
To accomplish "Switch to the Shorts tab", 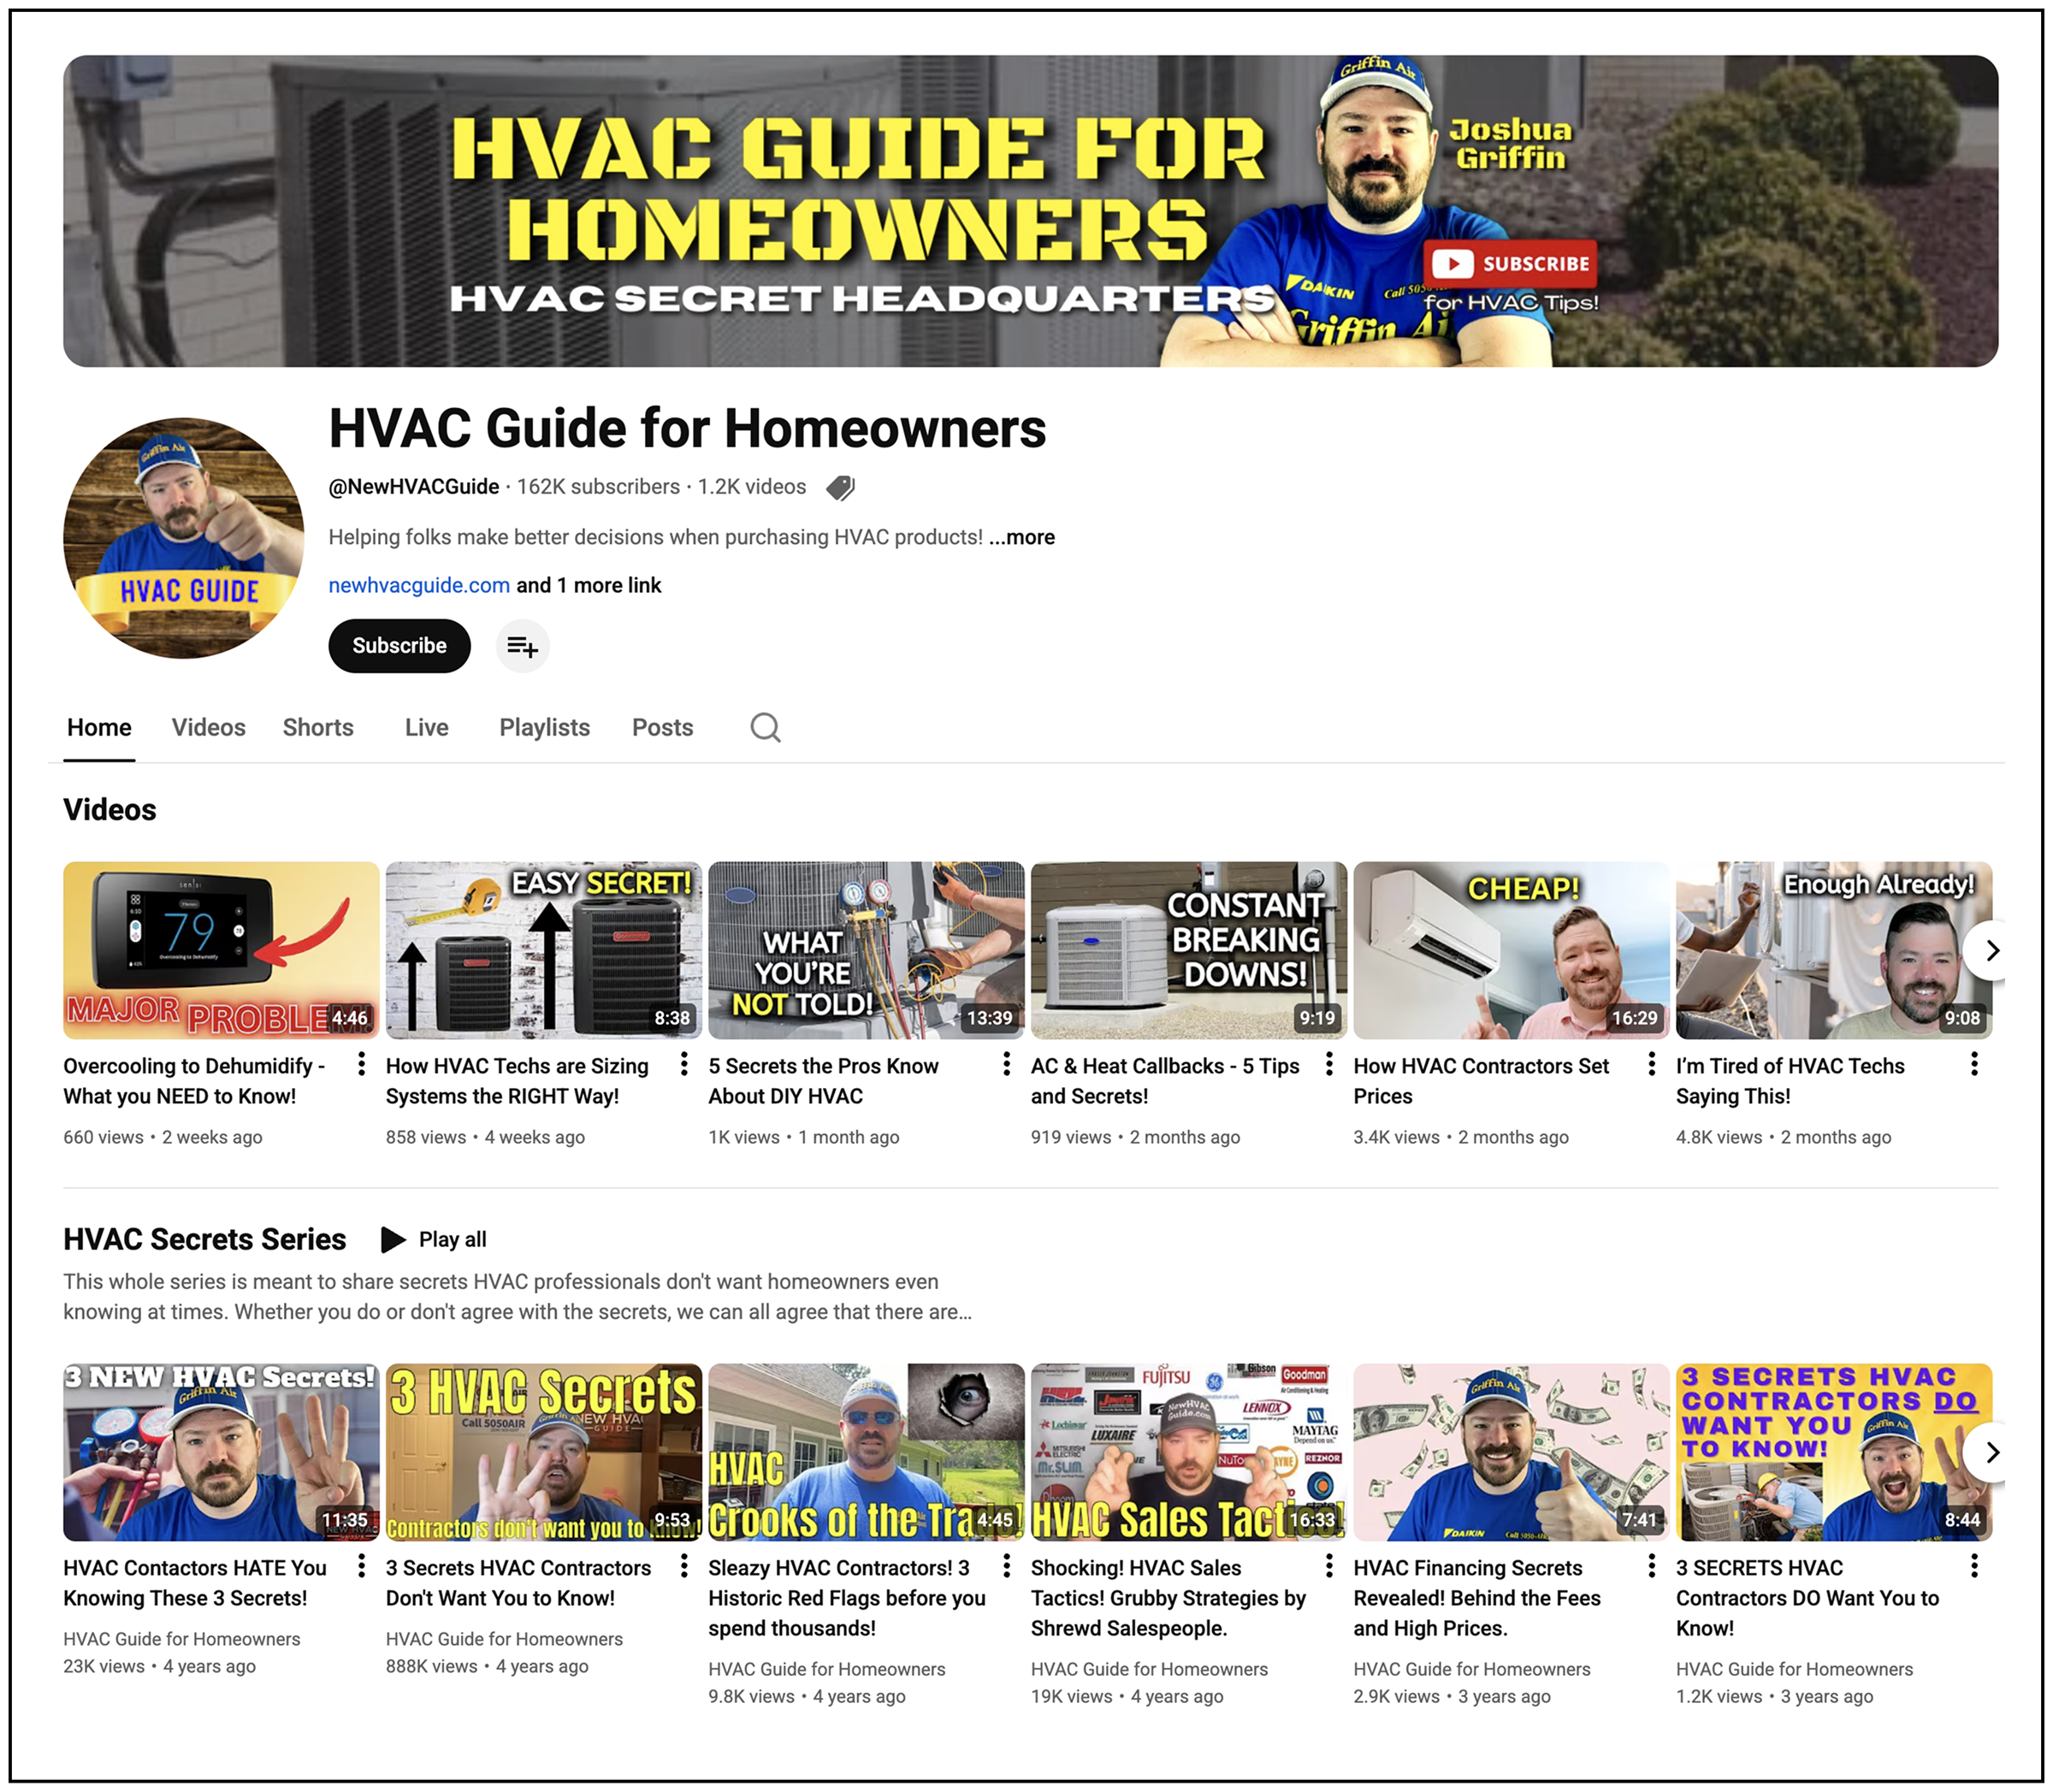I will pyautogui.click(x=318, y=727).
